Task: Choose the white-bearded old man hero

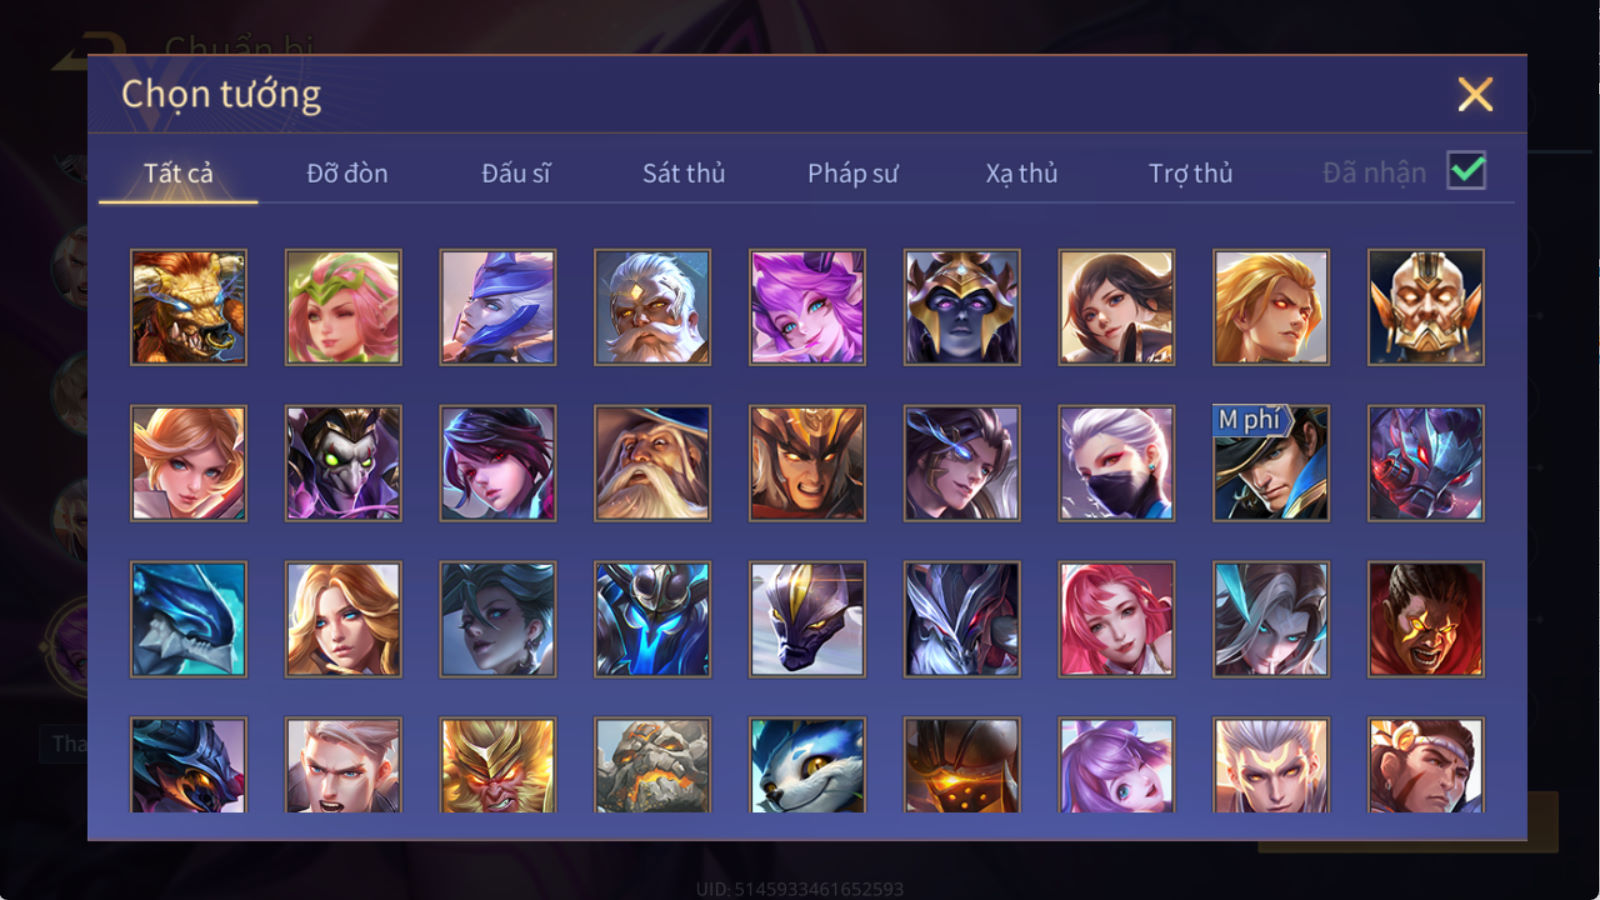Action: 652,307
